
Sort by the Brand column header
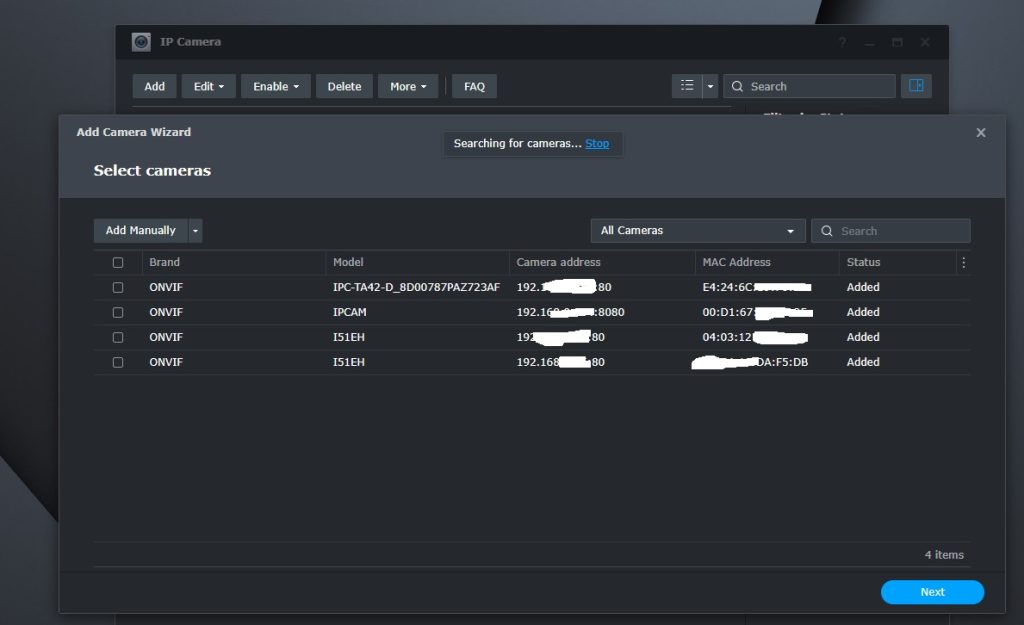point(165,262)
